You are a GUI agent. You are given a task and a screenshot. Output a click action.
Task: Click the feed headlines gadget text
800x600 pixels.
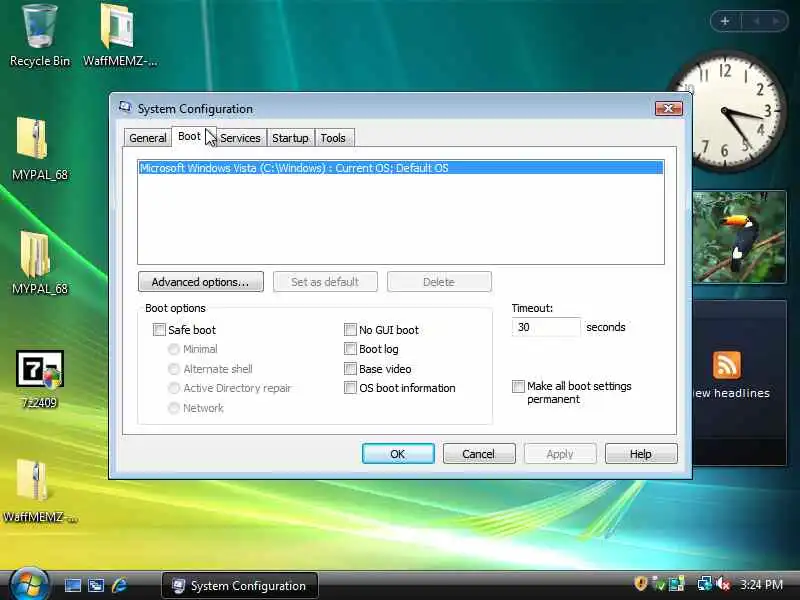(x=732, y=393)
